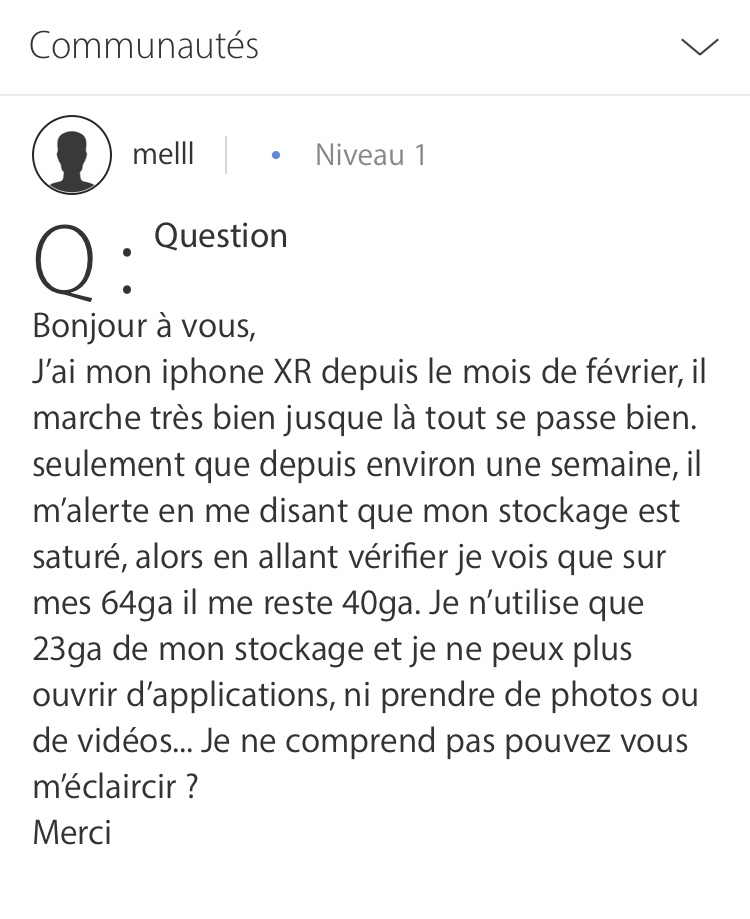
Task: Click the Question heading label
Action: [x=221, y=236]
